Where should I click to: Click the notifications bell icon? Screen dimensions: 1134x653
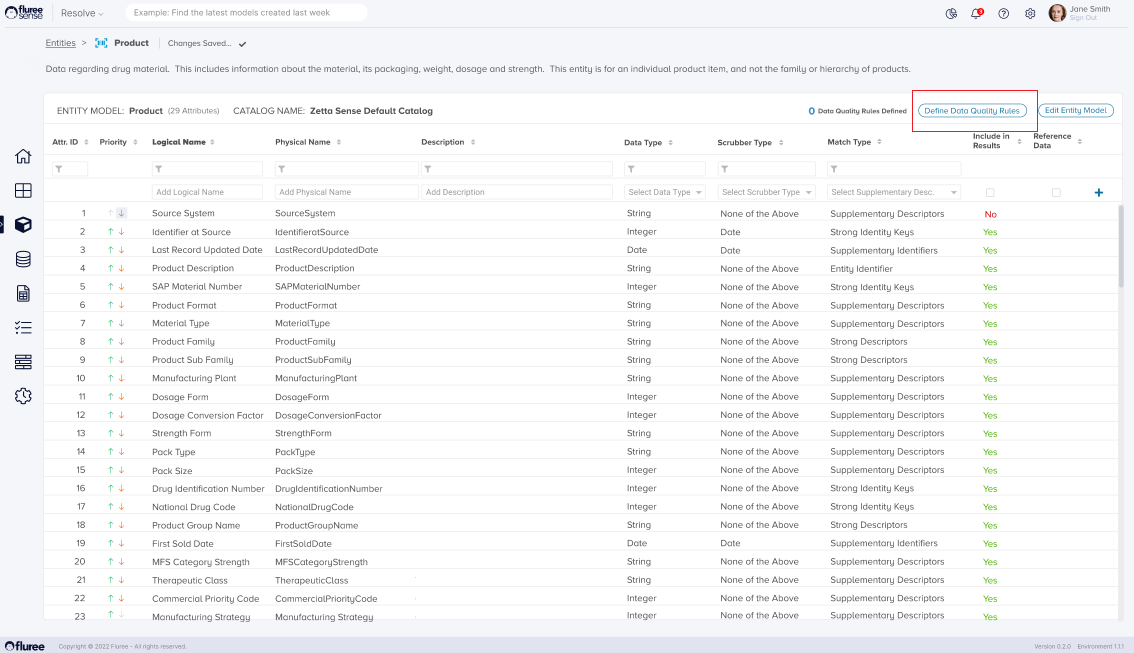coord(976,13)
